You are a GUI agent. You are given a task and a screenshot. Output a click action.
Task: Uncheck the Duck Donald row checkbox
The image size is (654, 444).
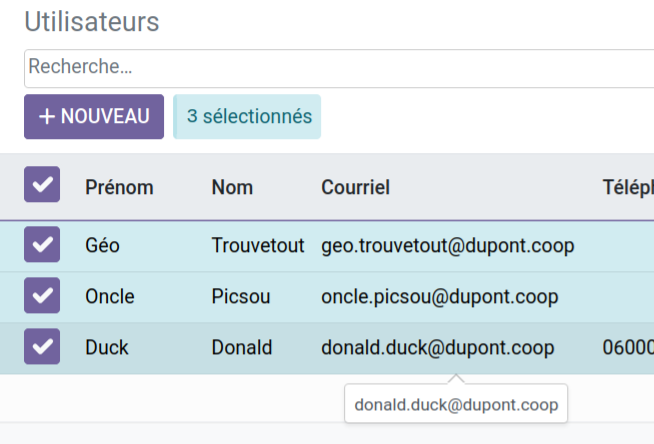click(x=42, y=347)
